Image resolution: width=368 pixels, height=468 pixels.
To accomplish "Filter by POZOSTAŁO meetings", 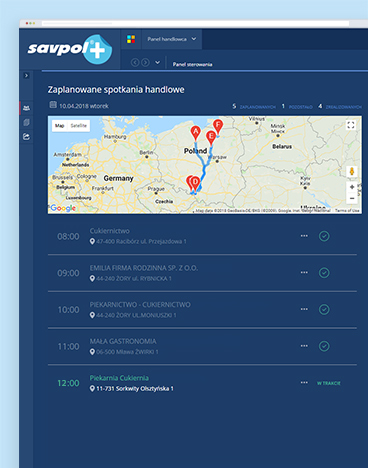I will point(300,107).
